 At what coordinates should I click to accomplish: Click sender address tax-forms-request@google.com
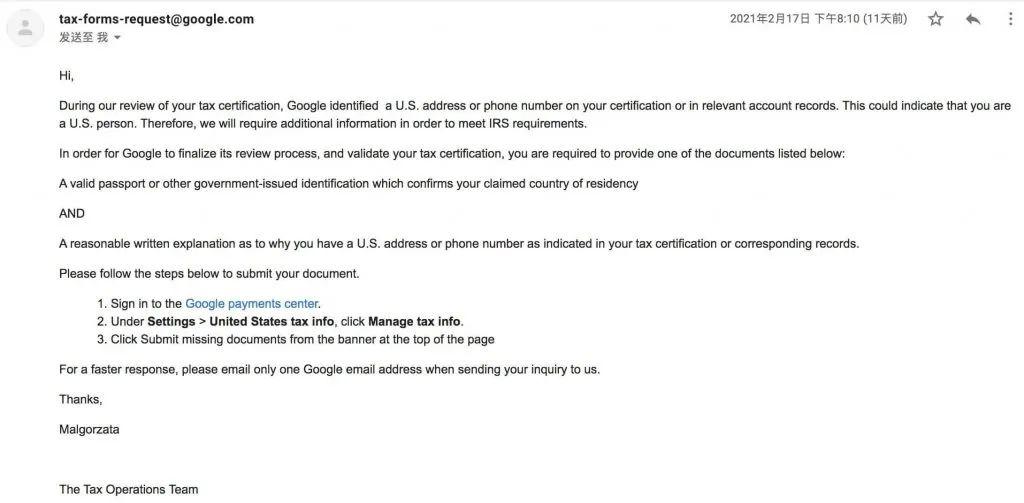pyautogui.click(x=157, y=19)
